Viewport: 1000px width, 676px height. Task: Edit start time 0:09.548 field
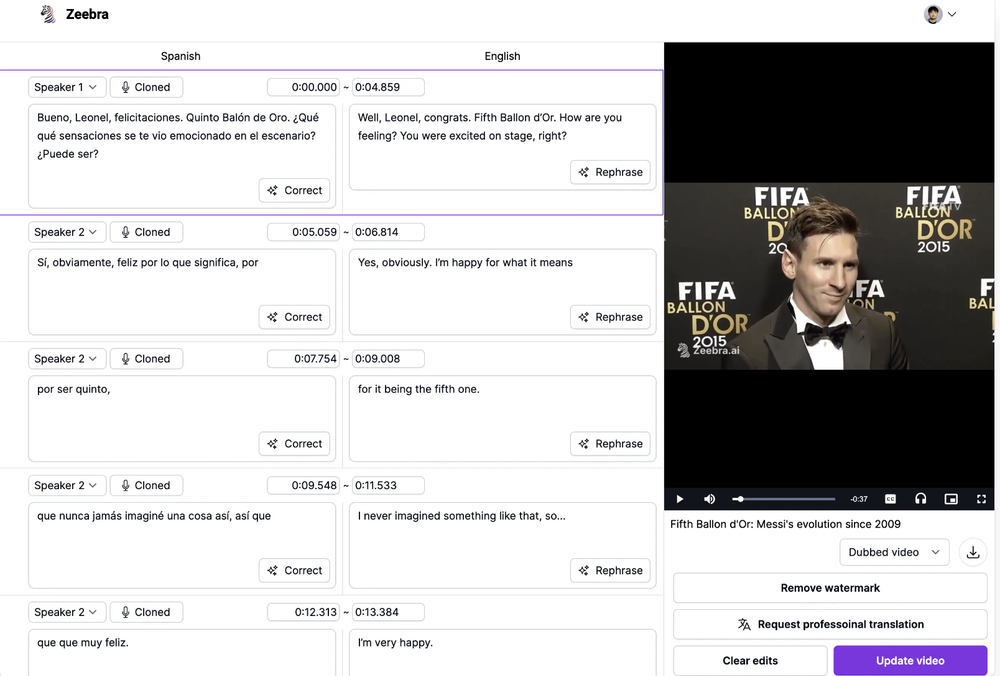pos(304,485)
